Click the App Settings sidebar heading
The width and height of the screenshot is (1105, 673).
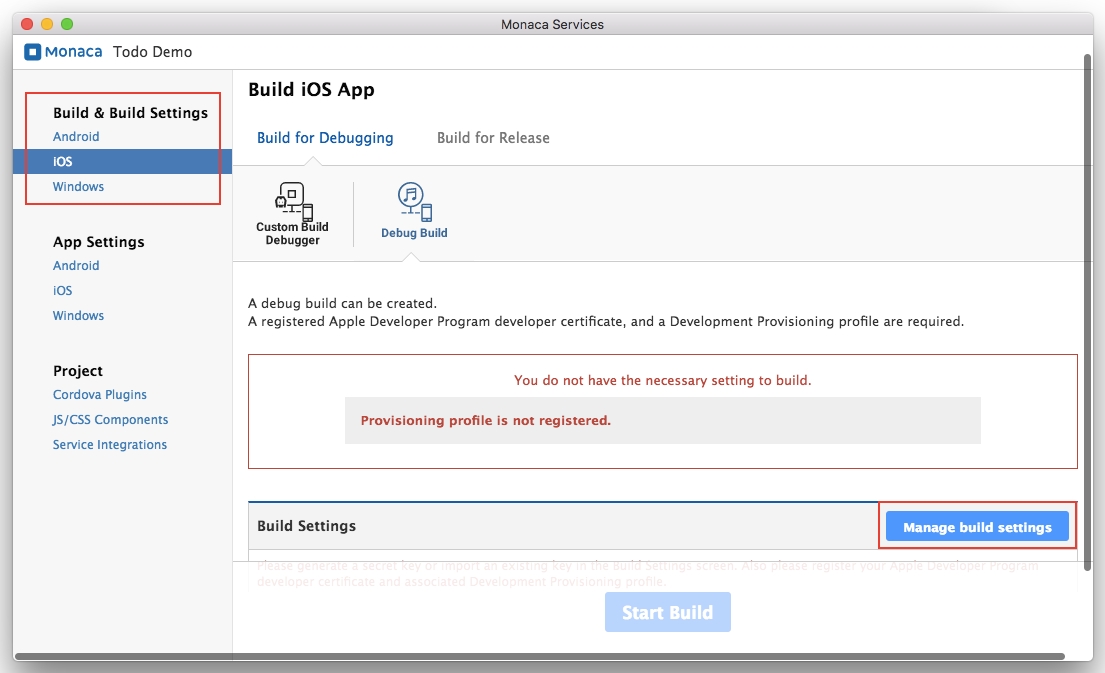(x=99, y=242)
